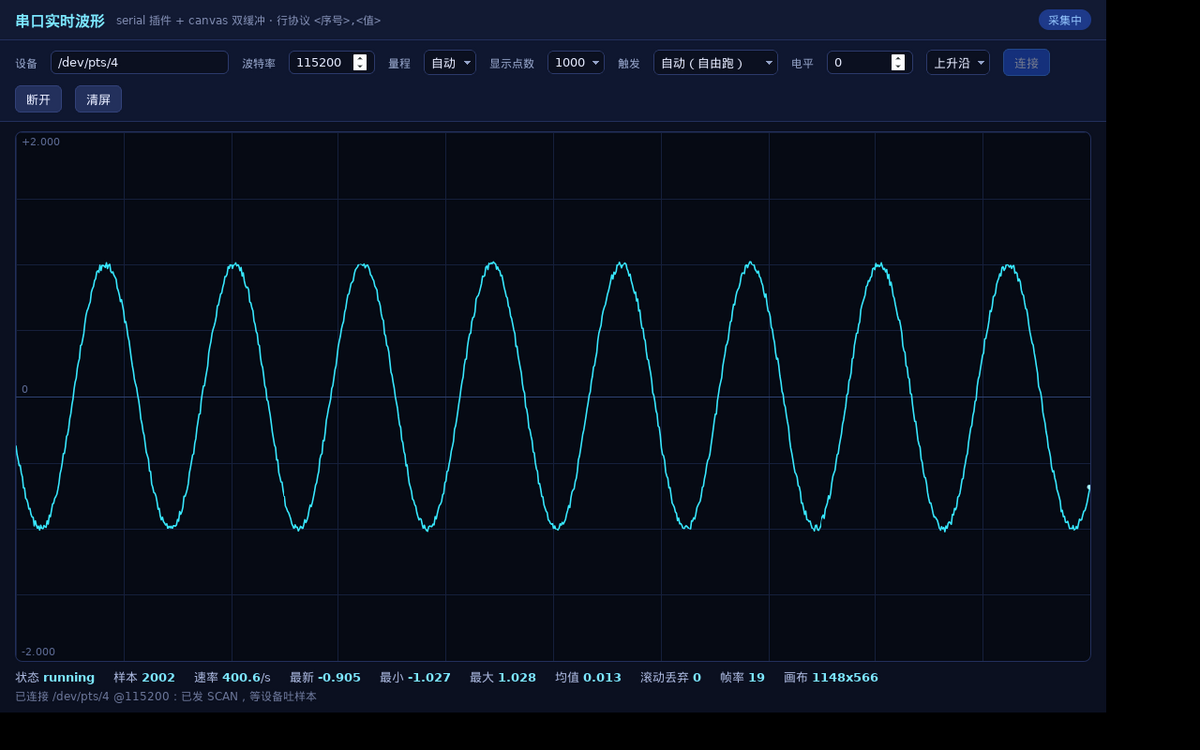
Task: Decrease trigger level with the down stepper arrow
Action: 898,67
